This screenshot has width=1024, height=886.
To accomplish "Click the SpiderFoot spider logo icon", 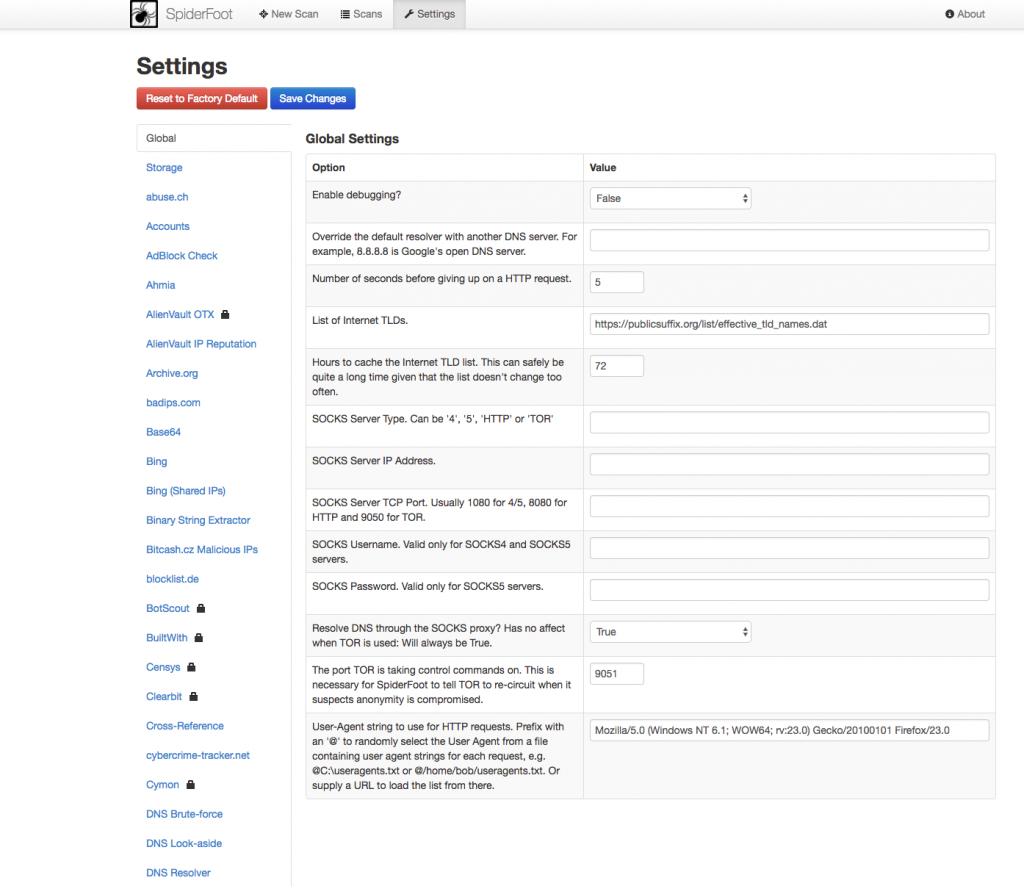I will pyautogui.click(x=144, y=14).
